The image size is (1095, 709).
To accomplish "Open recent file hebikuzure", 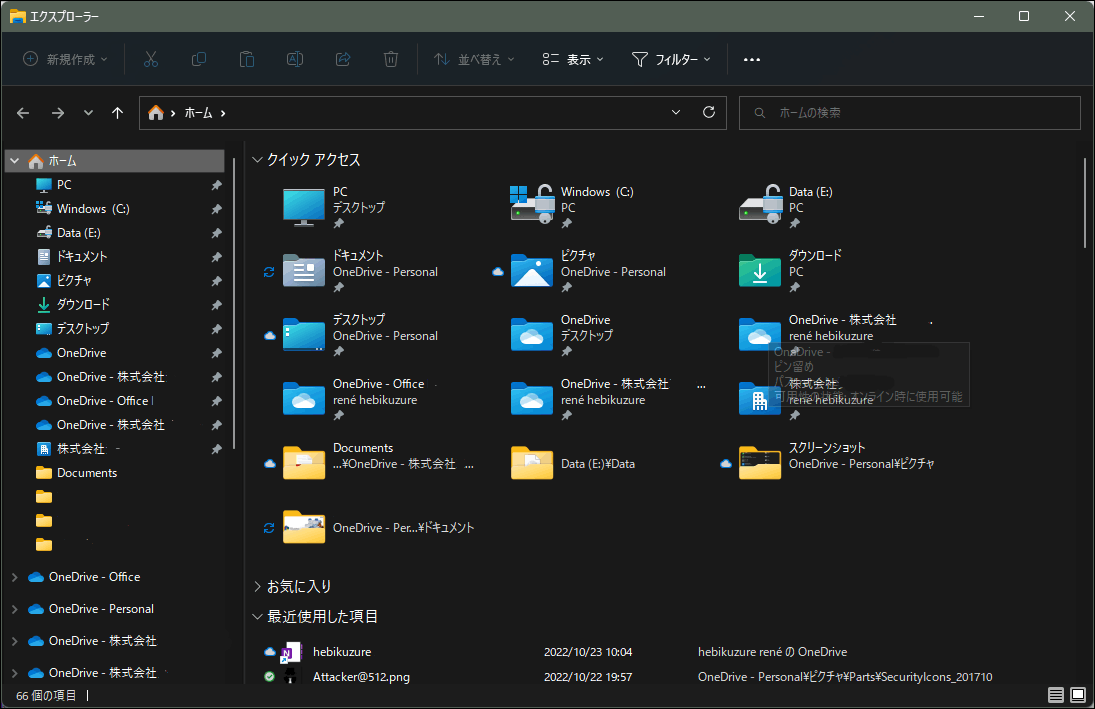I will tap(342, 652).
